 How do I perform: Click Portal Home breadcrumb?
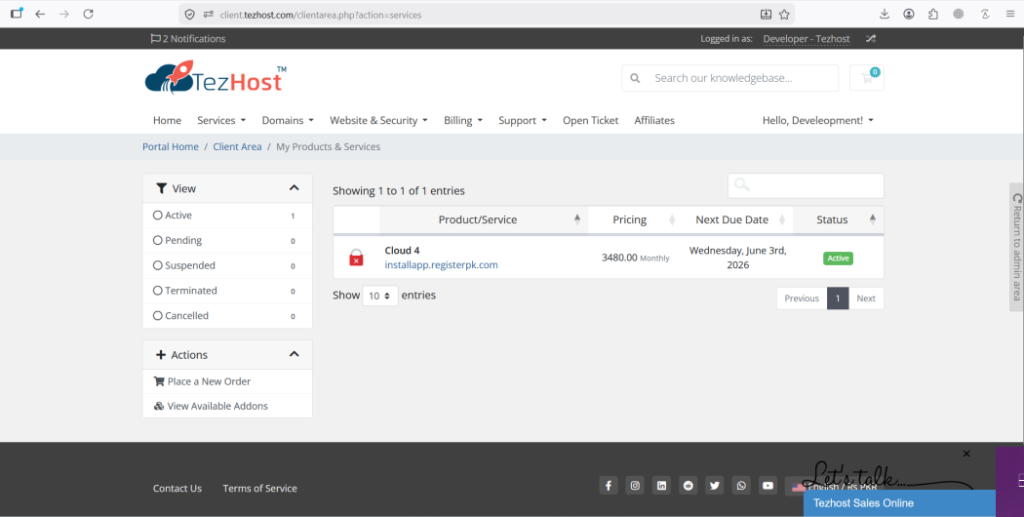(x=170, y=147)
